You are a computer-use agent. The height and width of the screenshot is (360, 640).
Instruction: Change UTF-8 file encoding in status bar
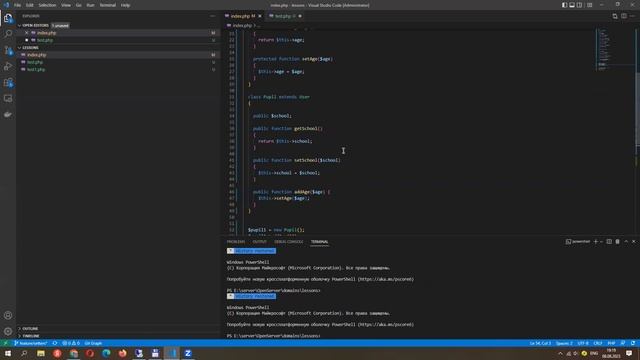pyautogui.click(x=583, y=343)
